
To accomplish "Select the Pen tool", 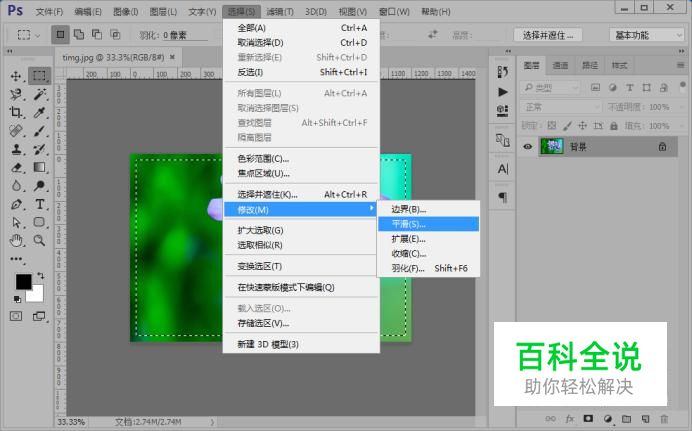I will tap(16, 204).
